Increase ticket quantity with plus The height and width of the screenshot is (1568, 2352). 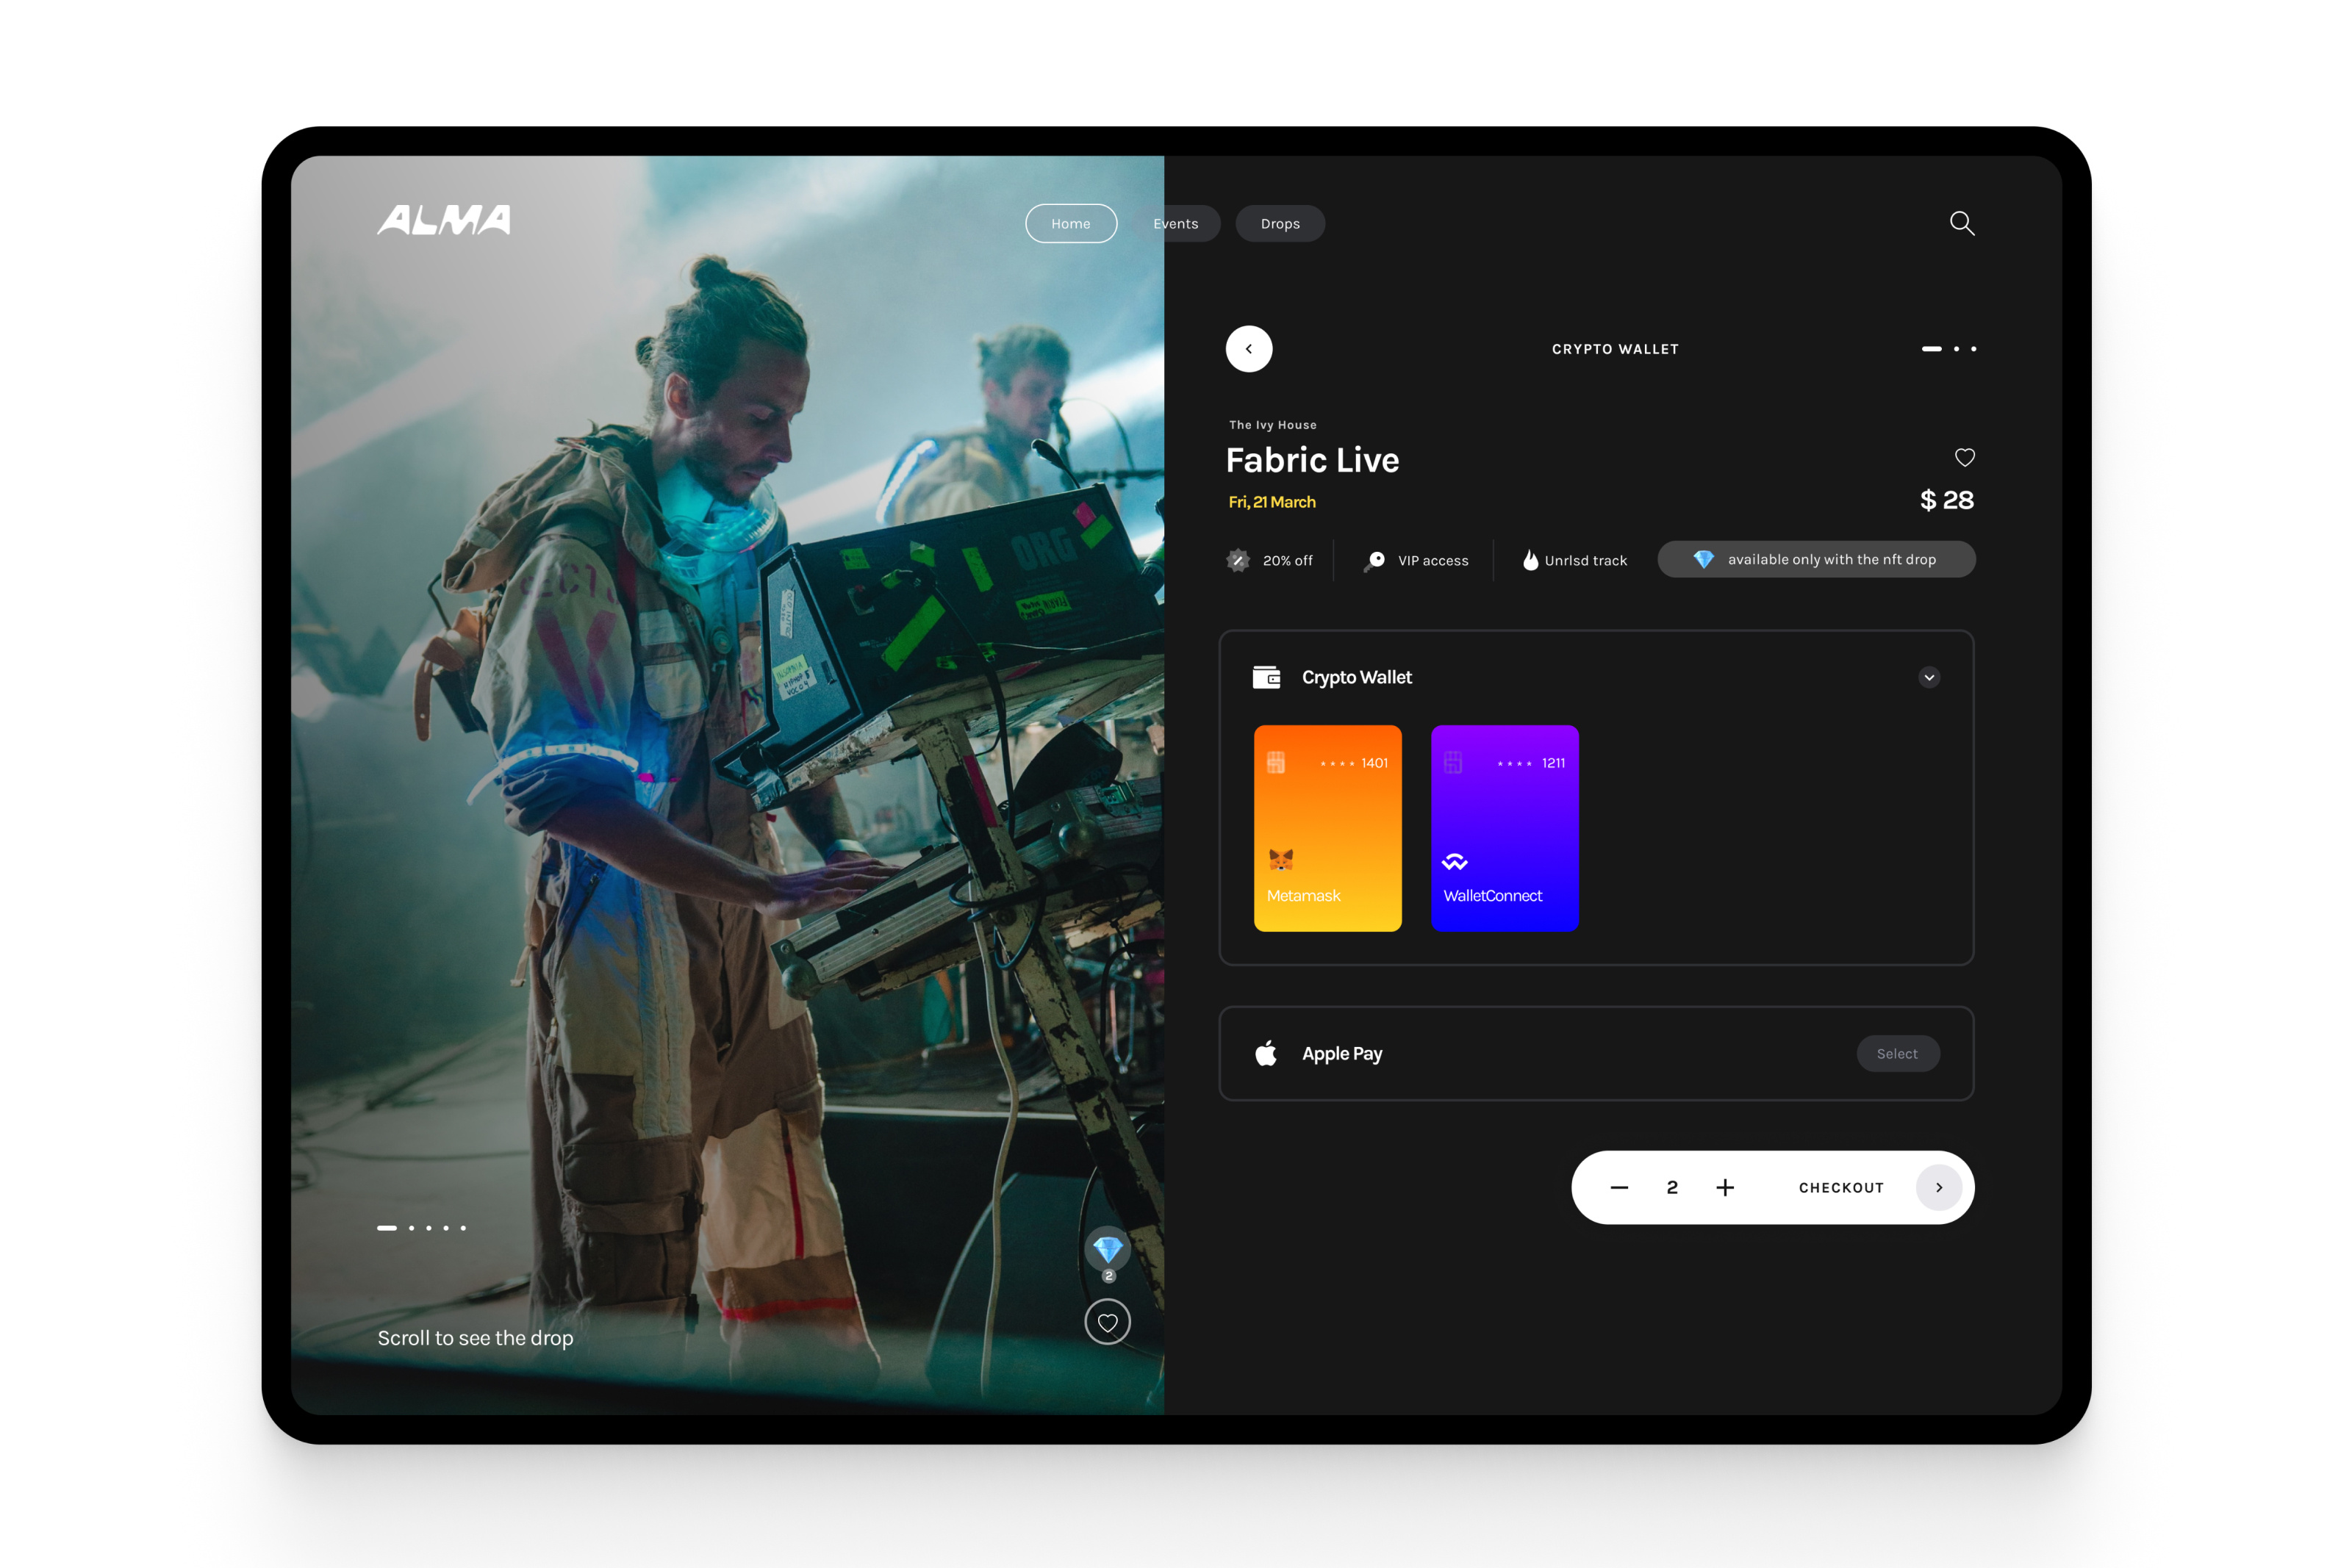pos(1725,1187)
